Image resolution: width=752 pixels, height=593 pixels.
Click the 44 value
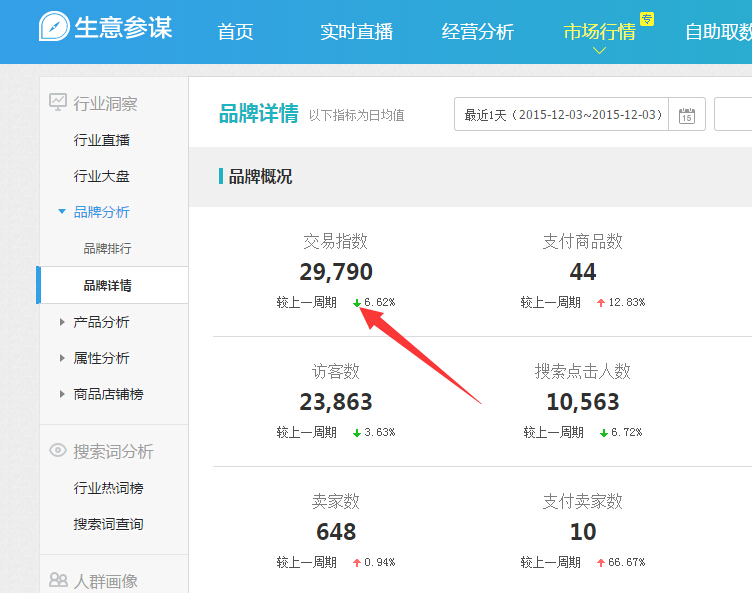click(583, 272)
